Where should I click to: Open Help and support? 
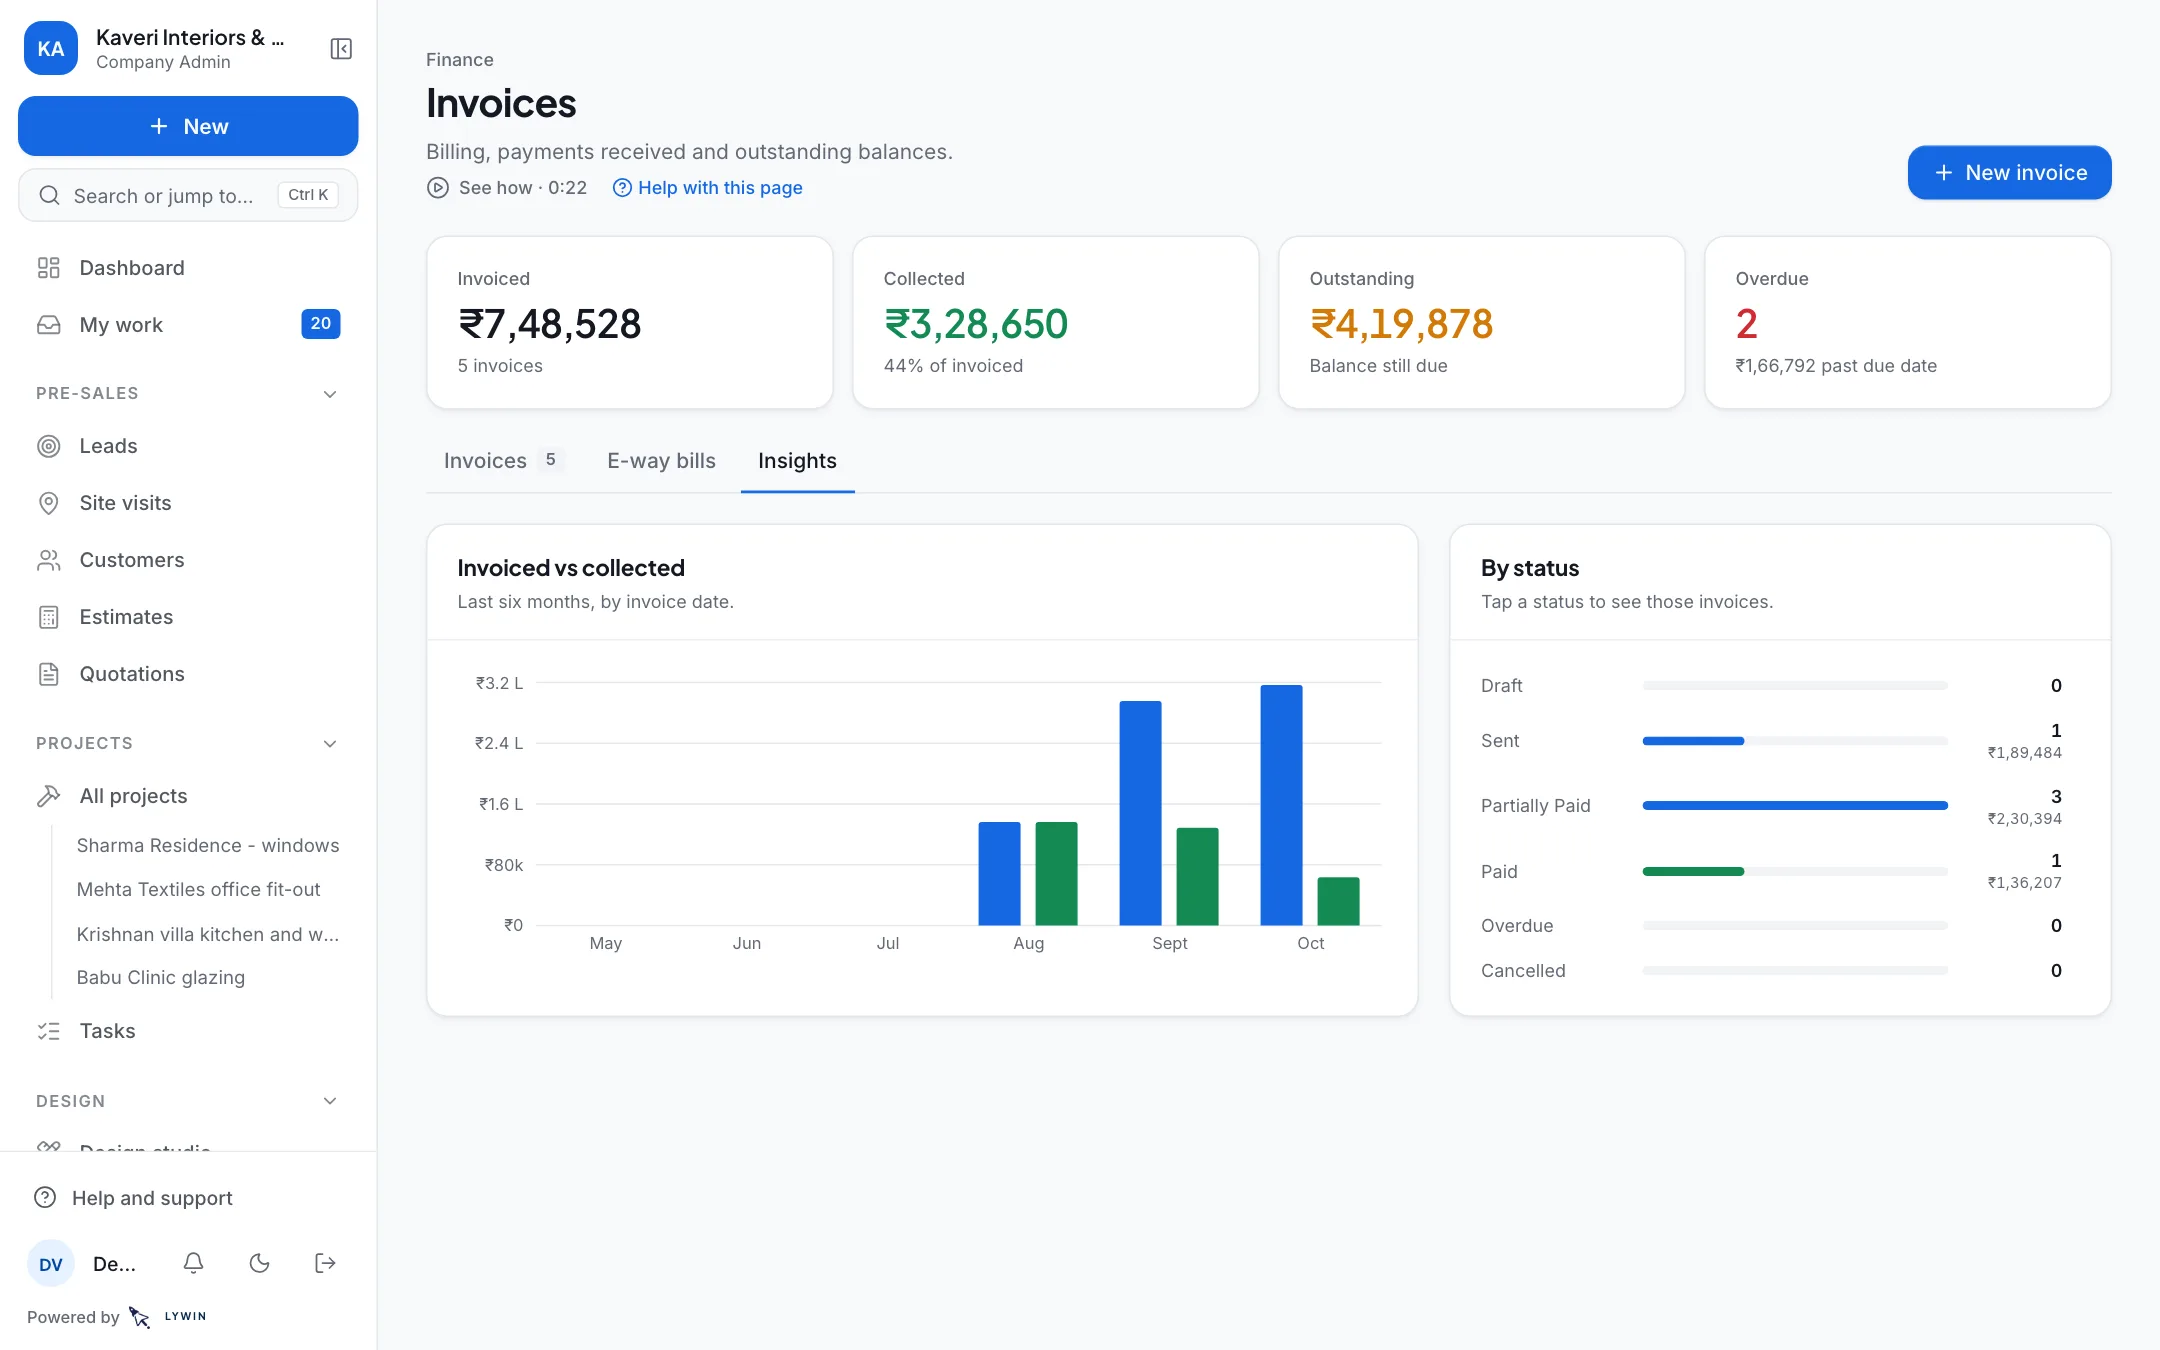click(x=188, y=1198)
